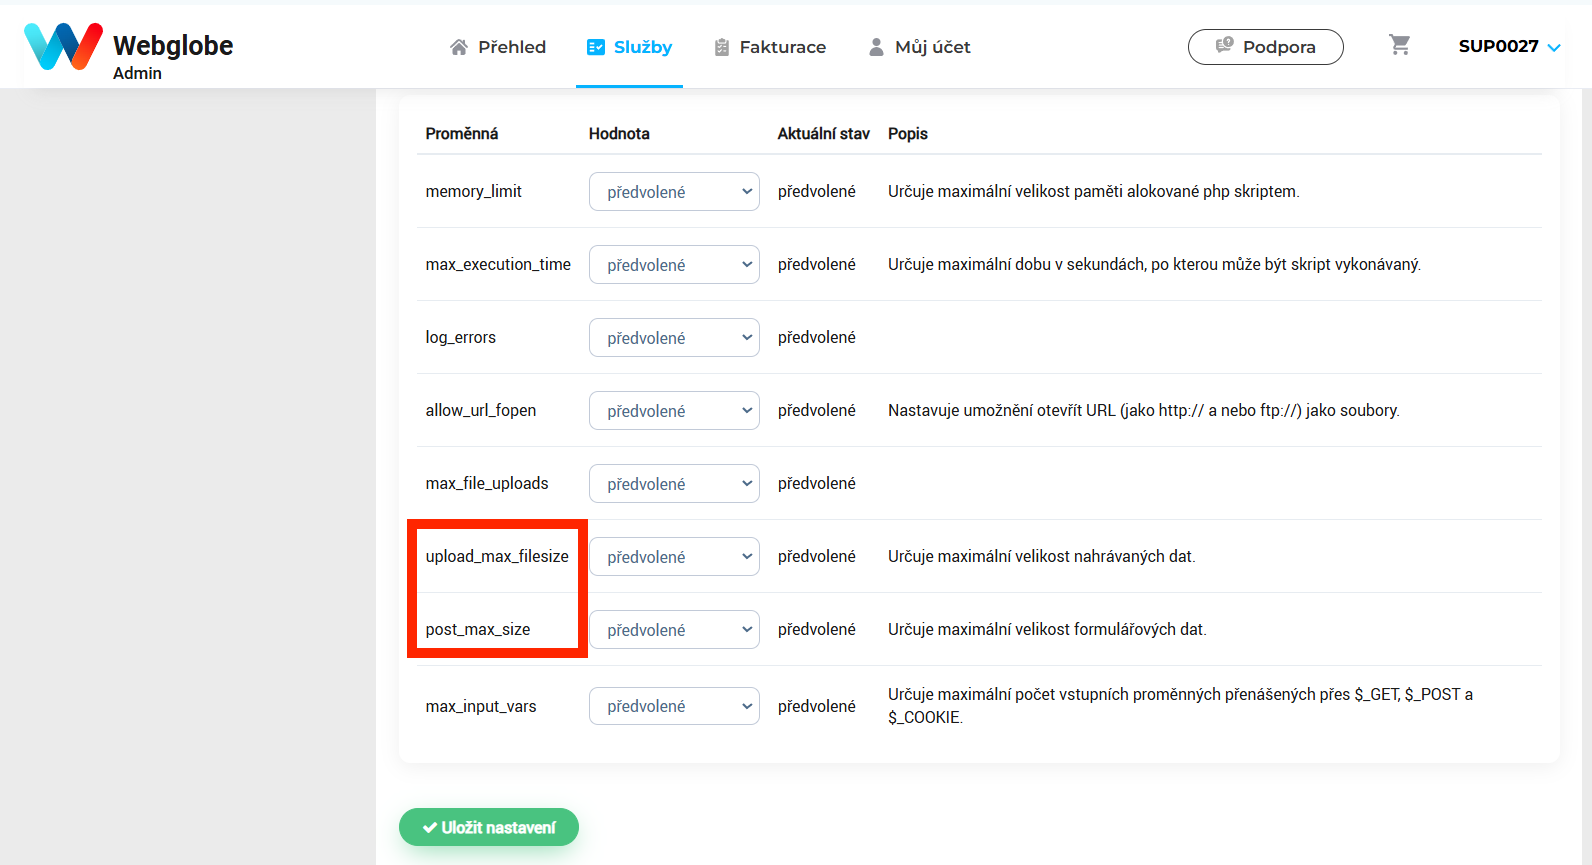Open the max_input_vars value dropdown
Screen dimensions: 1592x865
[x=674, y=706]
